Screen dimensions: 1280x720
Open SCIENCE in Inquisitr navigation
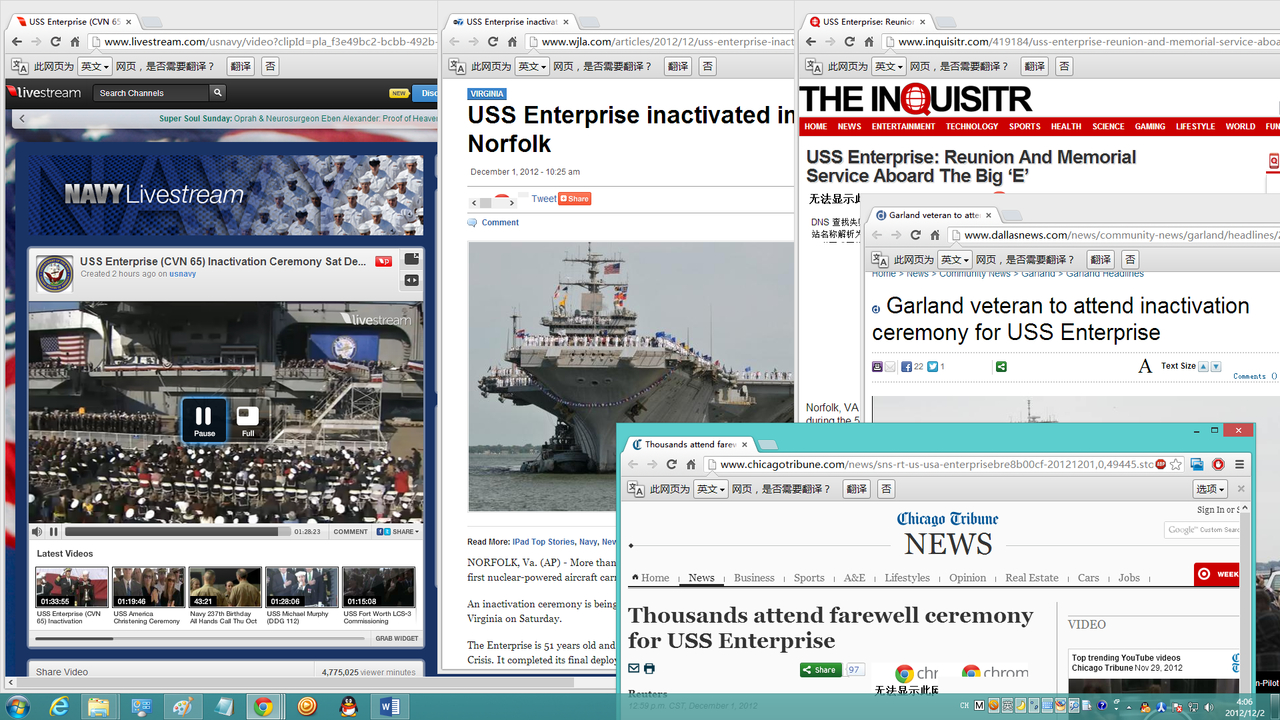point(1108,127)
